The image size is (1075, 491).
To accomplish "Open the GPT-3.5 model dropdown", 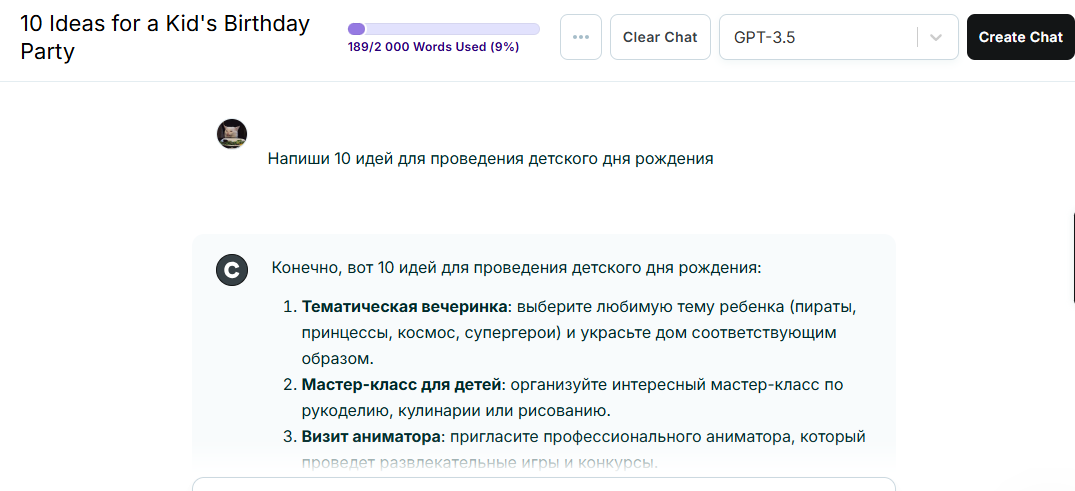I will click(838, 37).
